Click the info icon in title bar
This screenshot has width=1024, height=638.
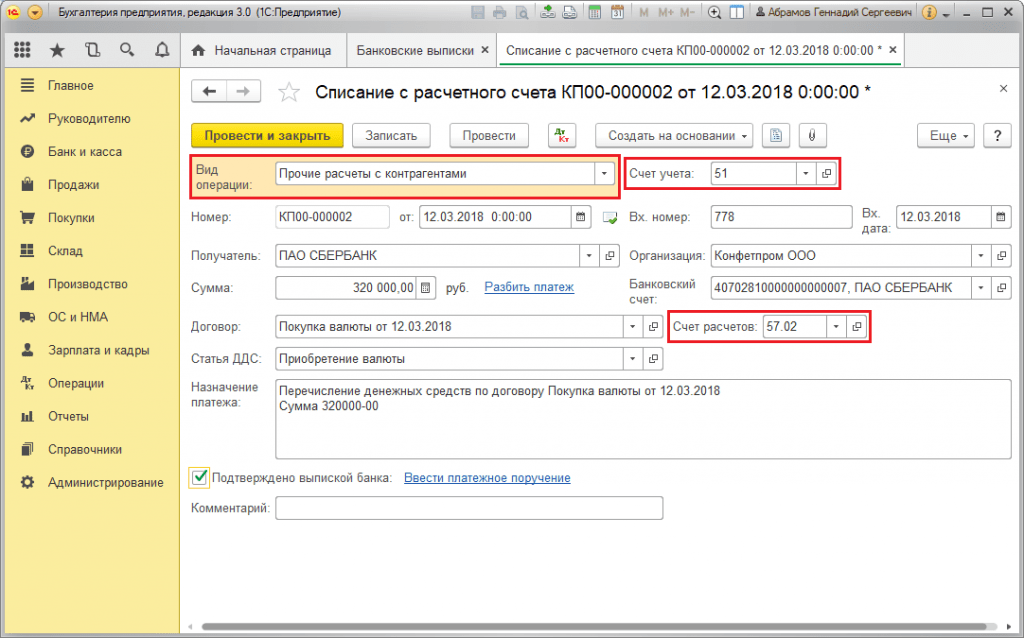point(929,12)
